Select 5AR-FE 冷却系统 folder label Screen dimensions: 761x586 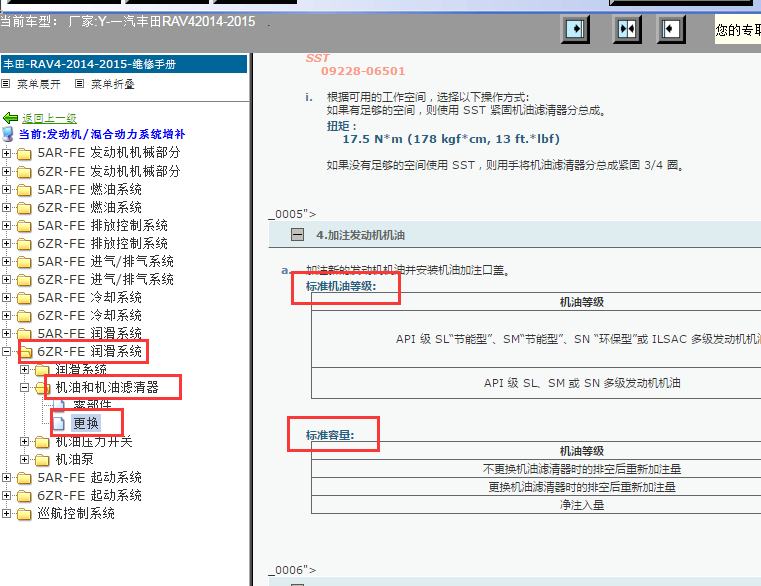(x=89, y=298)
